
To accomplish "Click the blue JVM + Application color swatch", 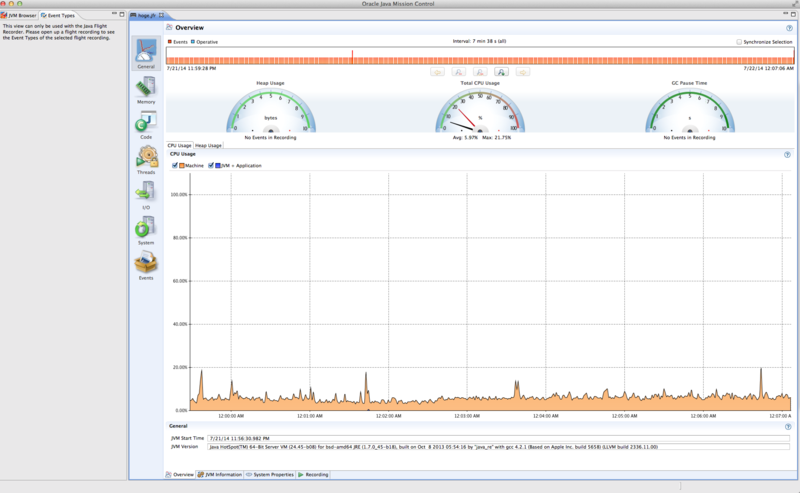I will 218,165.
